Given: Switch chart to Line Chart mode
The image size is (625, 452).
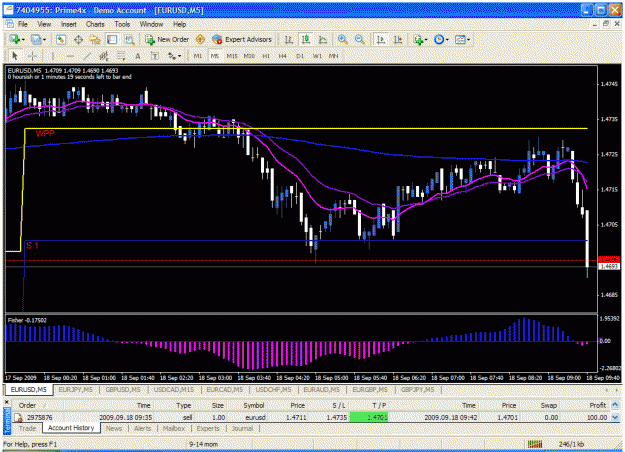Looking at the screenshot, I should (x=323, y=39).
